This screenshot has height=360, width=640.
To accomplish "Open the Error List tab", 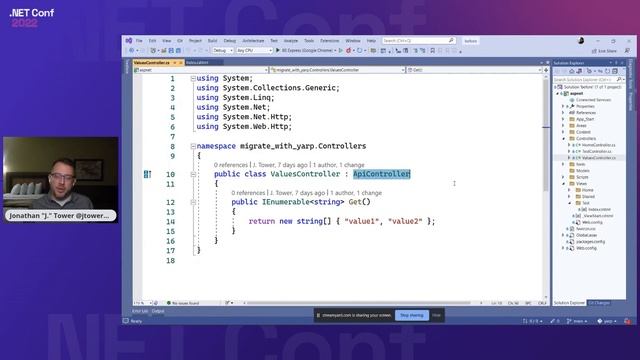I will pos(140,311).
